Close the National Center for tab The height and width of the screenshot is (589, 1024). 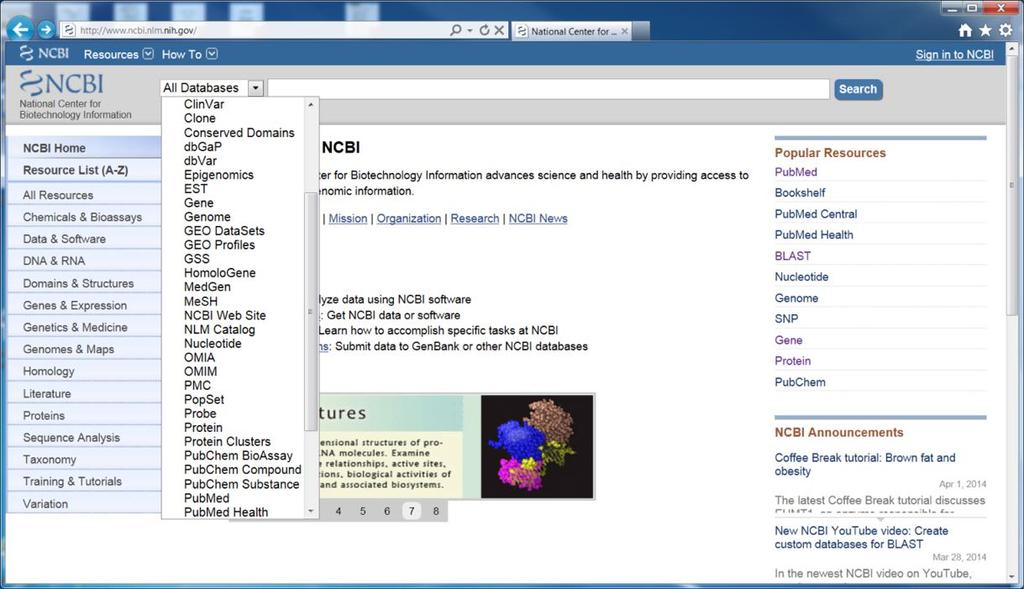624,31
